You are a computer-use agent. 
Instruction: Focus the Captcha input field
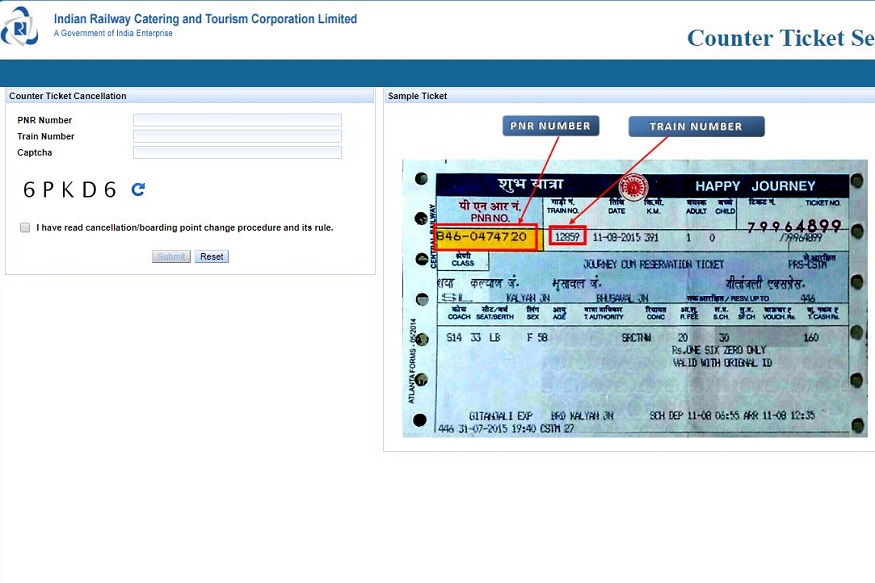tap(237, 152)
